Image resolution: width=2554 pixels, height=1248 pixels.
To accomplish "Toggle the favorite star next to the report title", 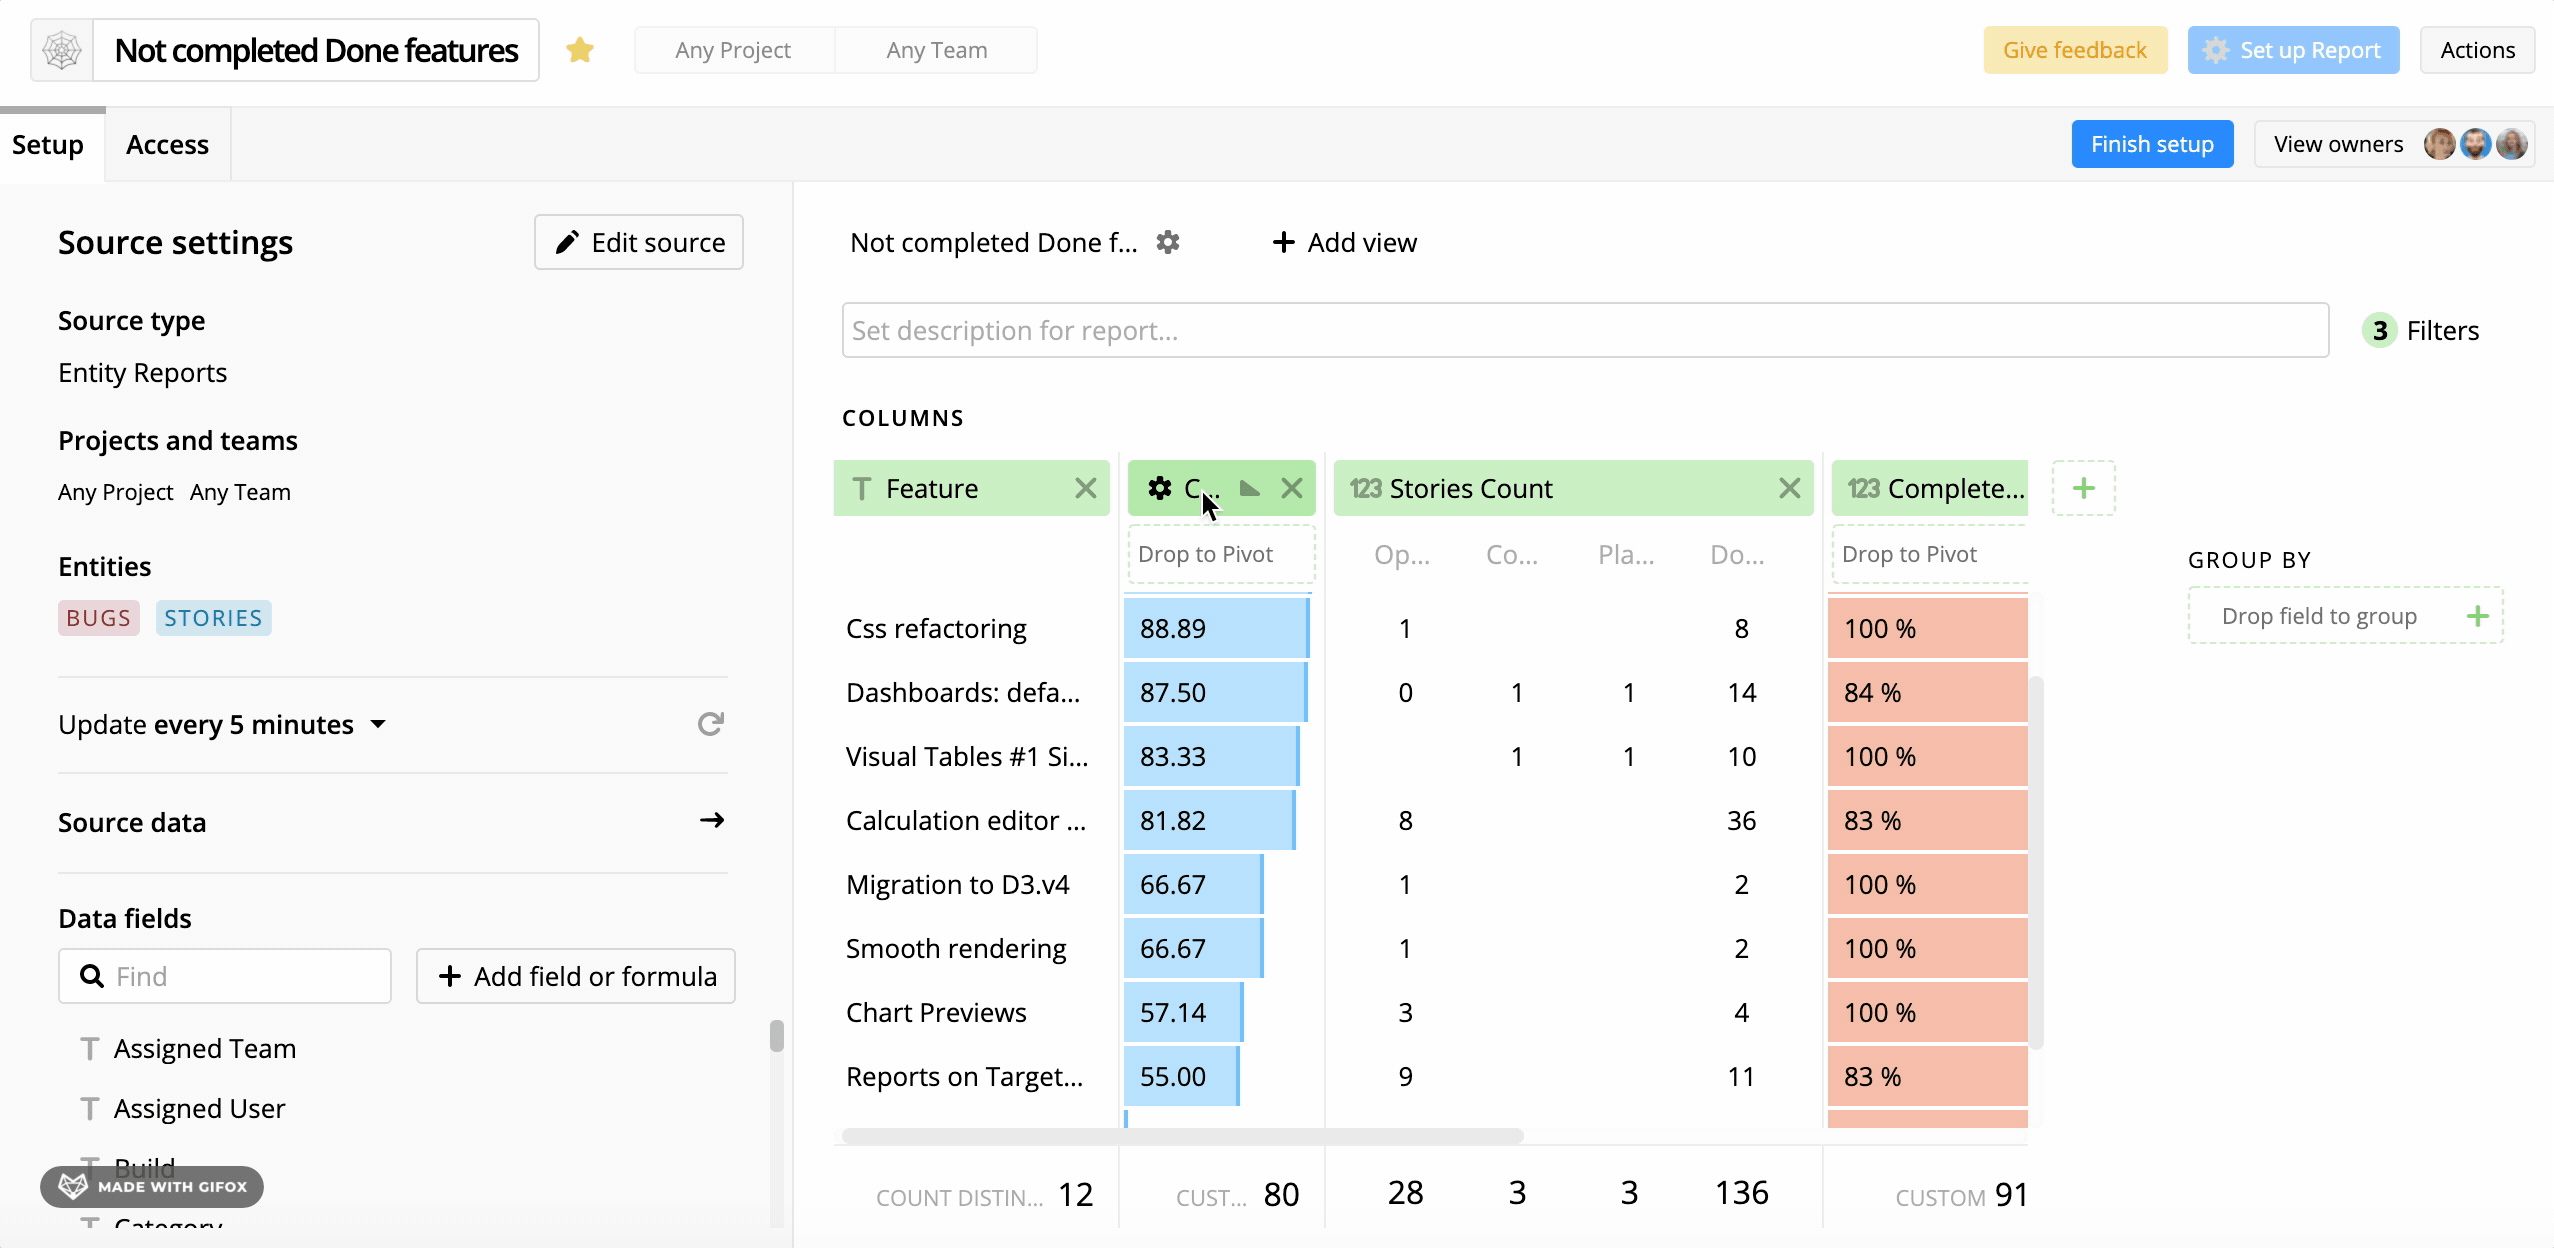I will (581, 49).
